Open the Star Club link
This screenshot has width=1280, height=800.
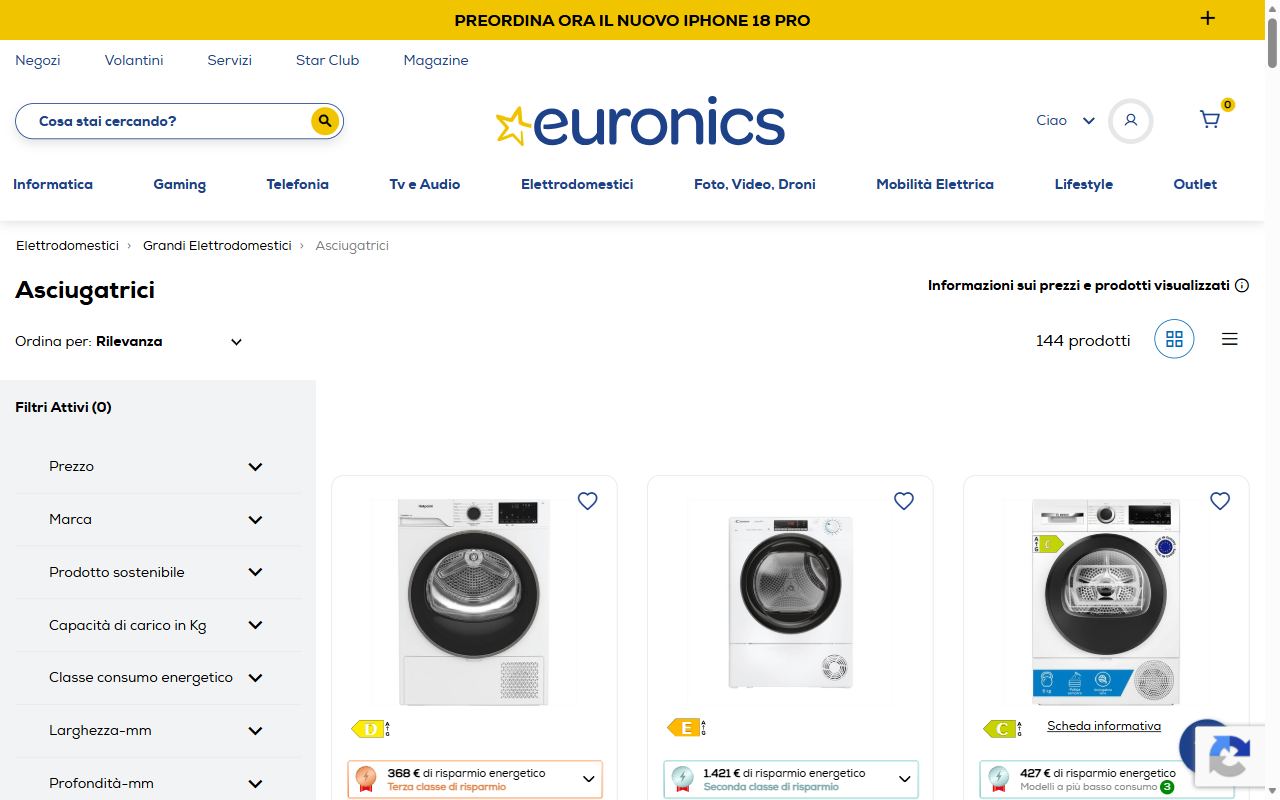(327, 60)
